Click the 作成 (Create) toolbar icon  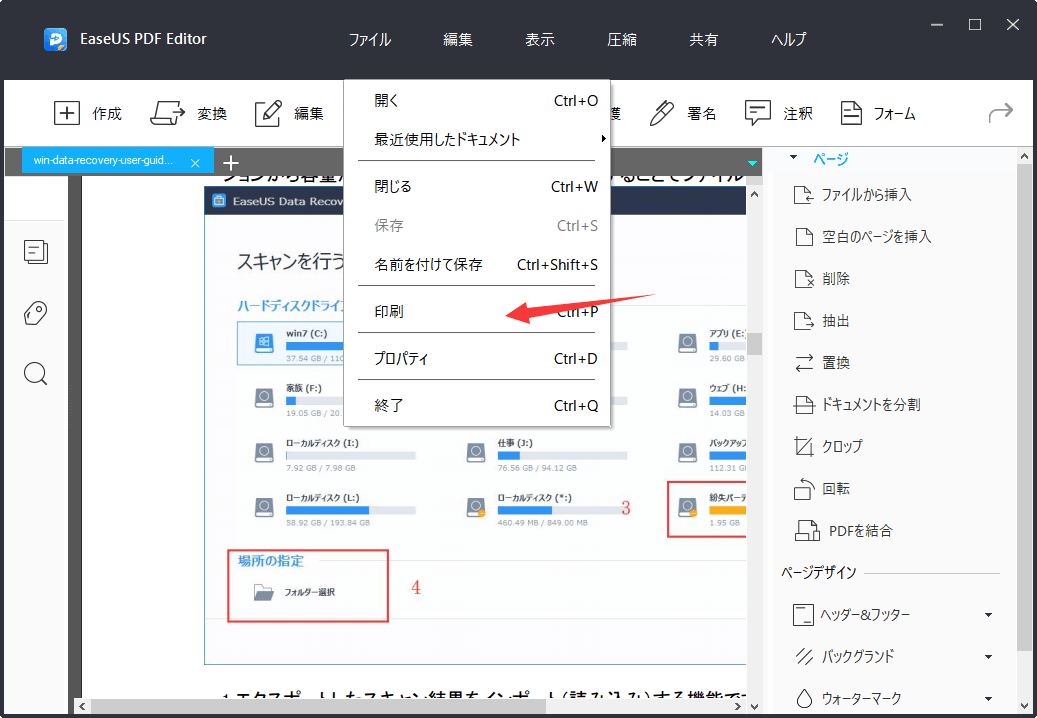pyautogui.click(x=67, y=113)
